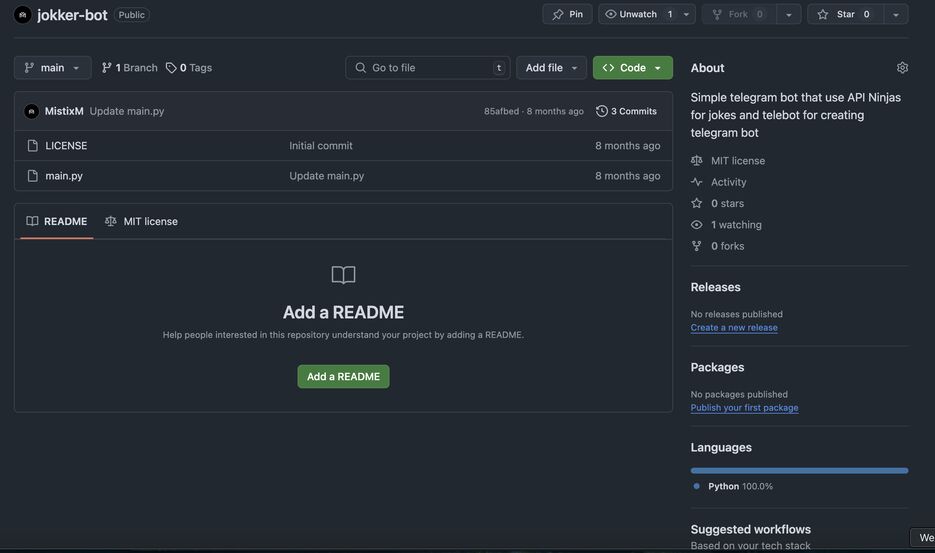935x553 pixels.
Task: Select the README tab
Action: coord(57,221)
